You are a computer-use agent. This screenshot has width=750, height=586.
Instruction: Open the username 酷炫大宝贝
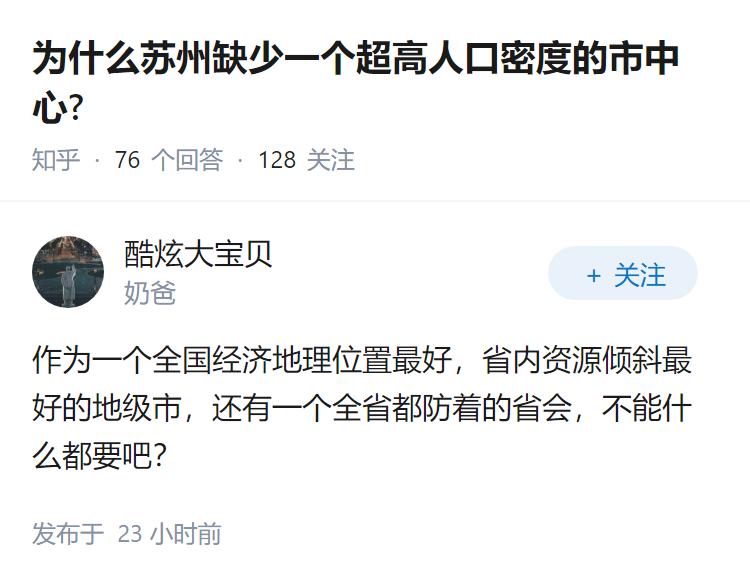click(x=198, y=254)
